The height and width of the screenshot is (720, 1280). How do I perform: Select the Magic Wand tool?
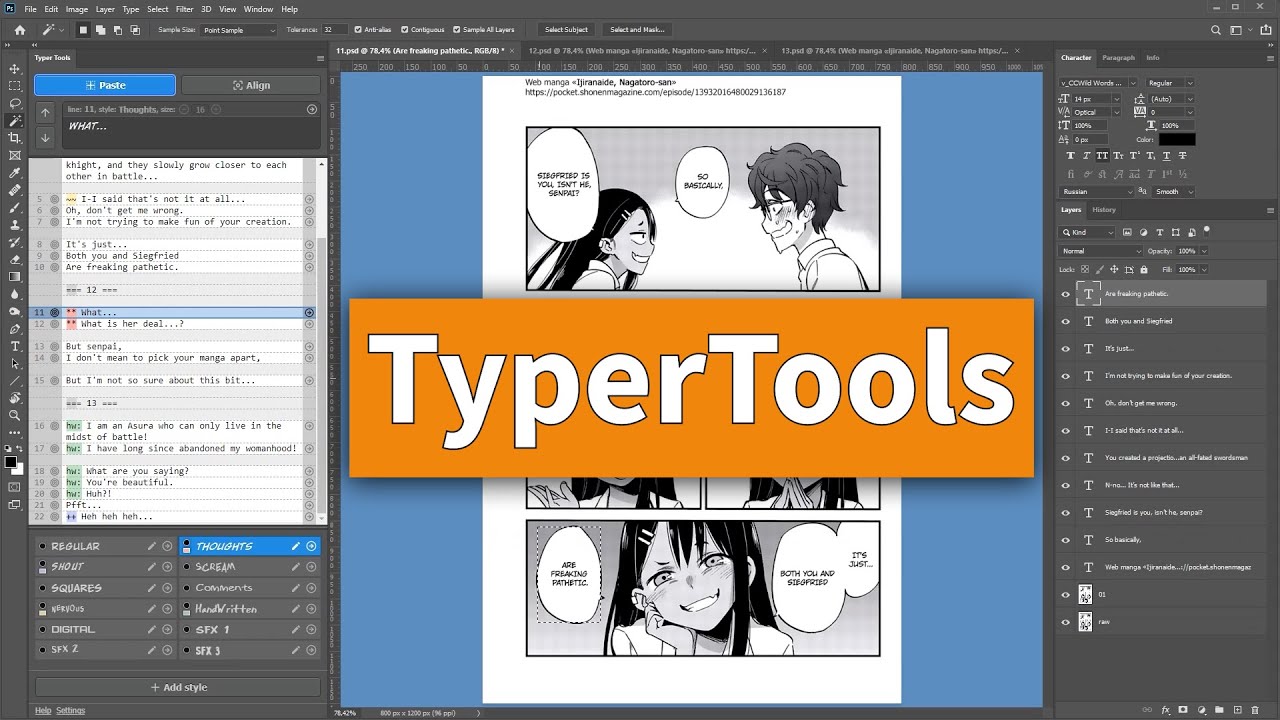coord(15,120)
